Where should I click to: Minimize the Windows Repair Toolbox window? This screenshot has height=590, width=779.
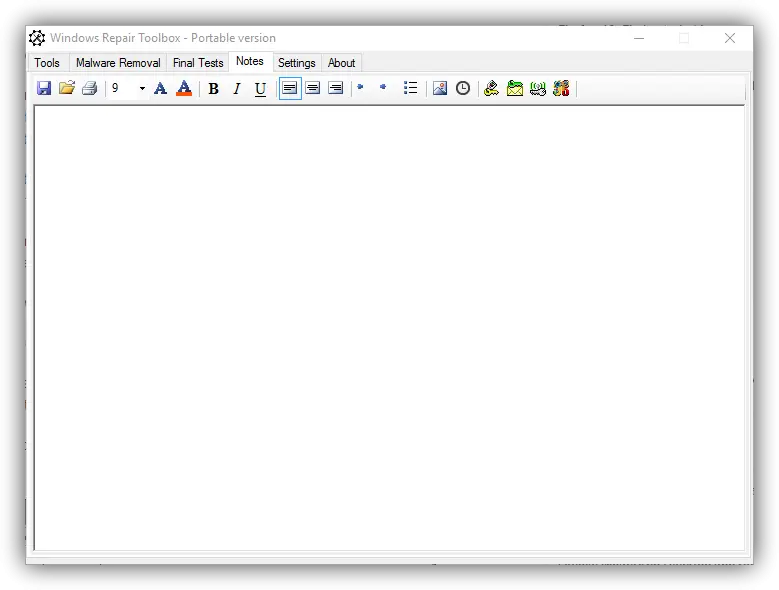coord(639,38)
